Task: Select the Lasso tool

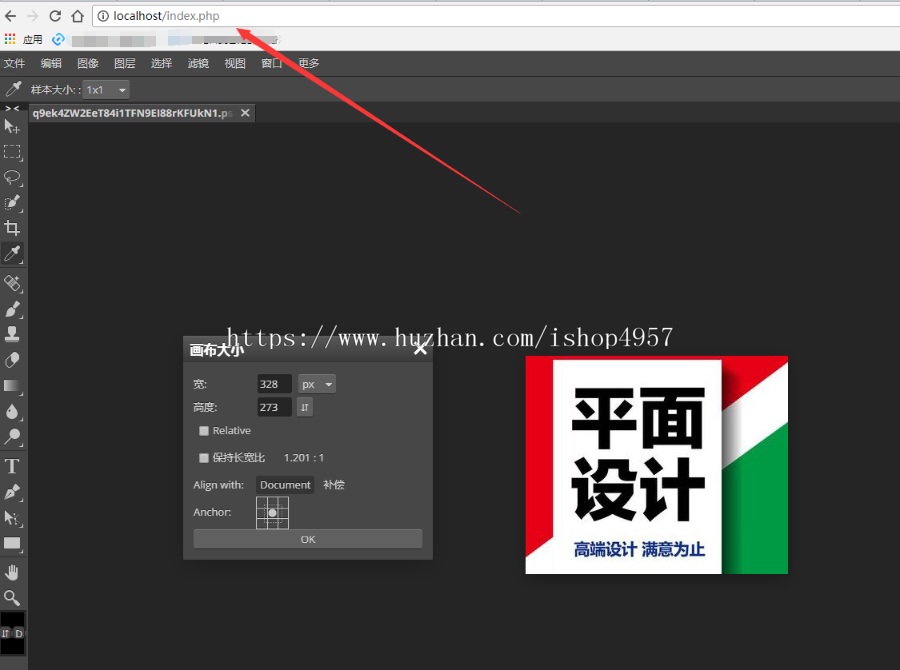Action: tap(12, 178)
